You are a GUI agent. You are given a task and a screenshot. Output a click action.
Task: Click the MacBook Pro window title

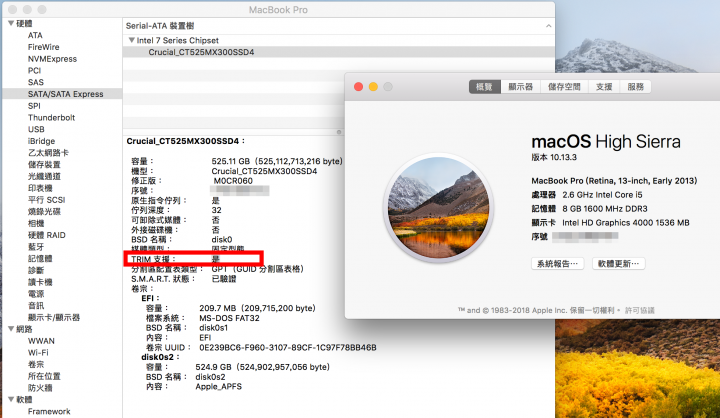(x=278, y=10)
